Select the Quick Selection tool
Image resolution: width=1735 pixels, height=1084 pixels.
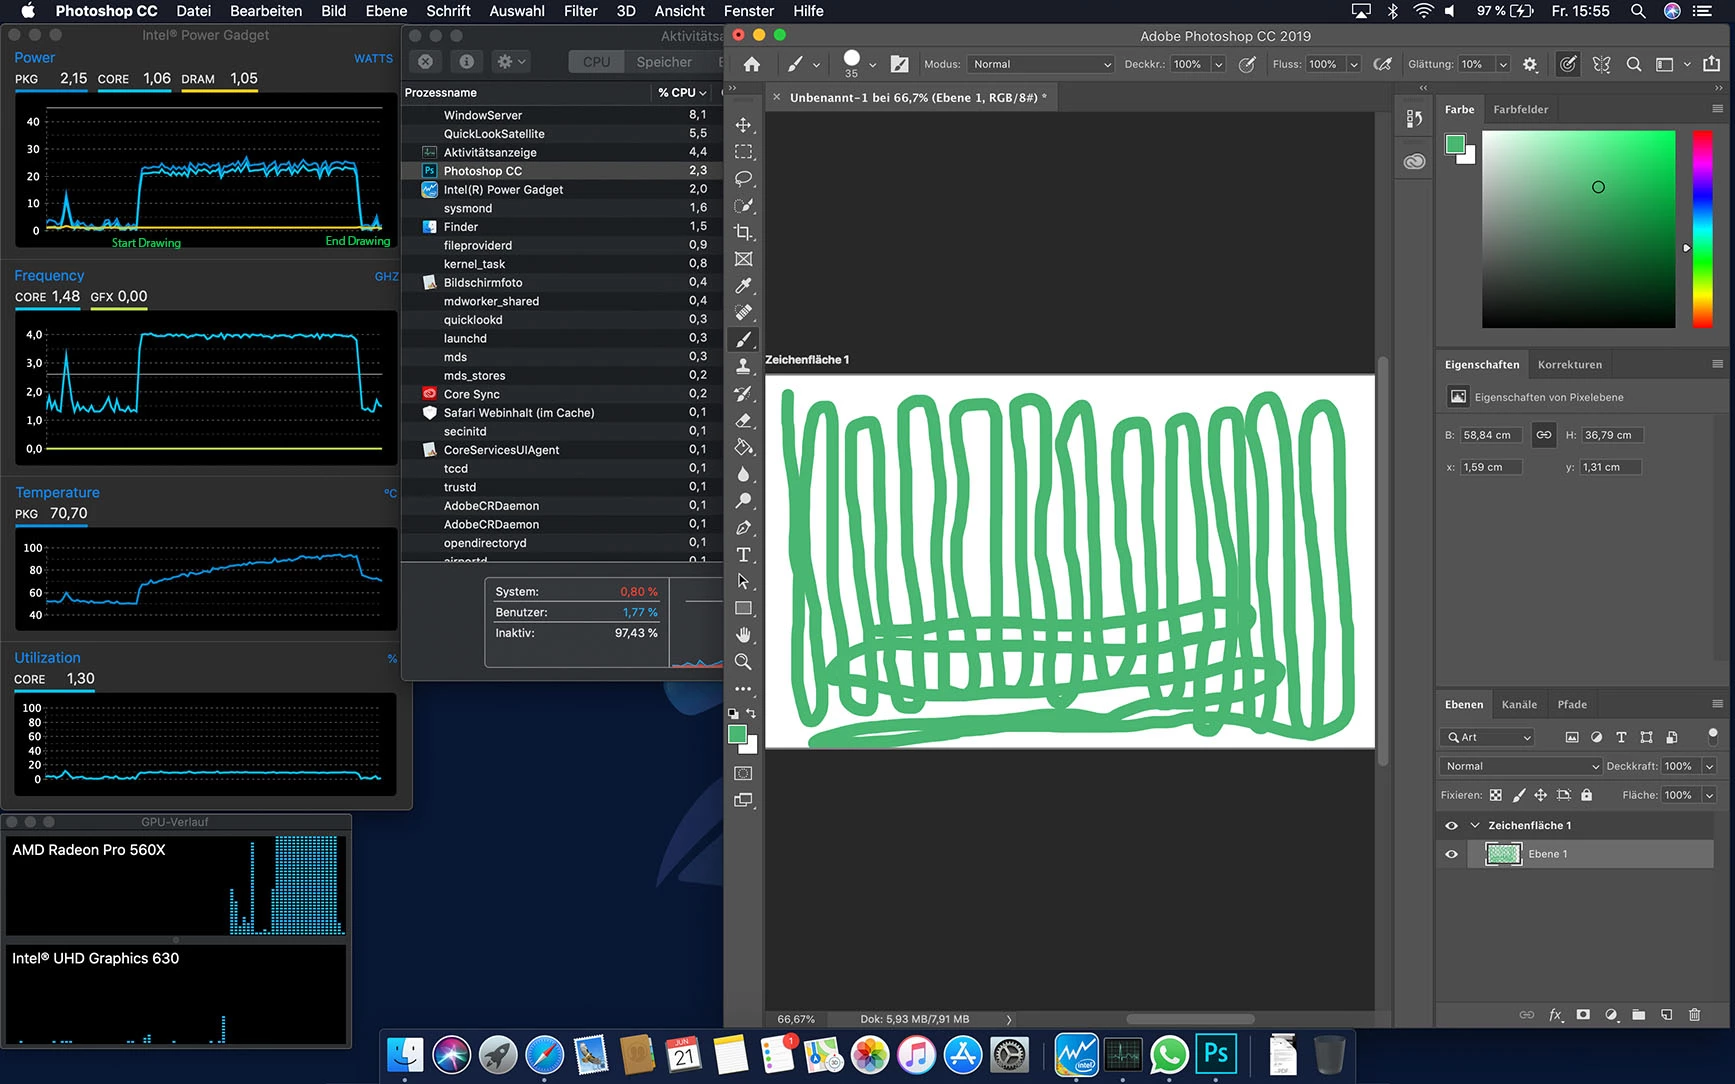coord(743,206)
